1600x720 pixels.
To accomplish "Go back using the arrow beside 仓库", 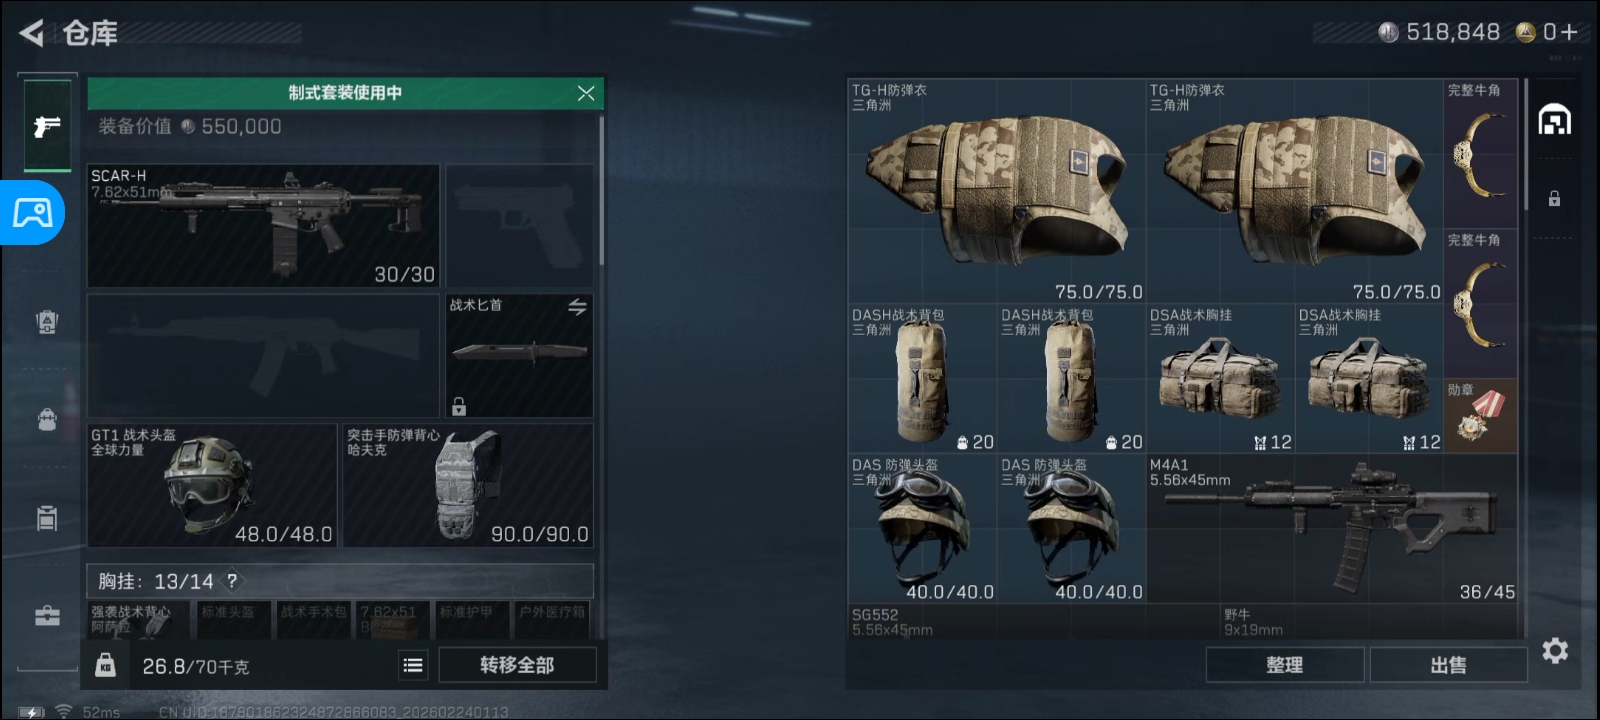I will [x=31, y=33].
